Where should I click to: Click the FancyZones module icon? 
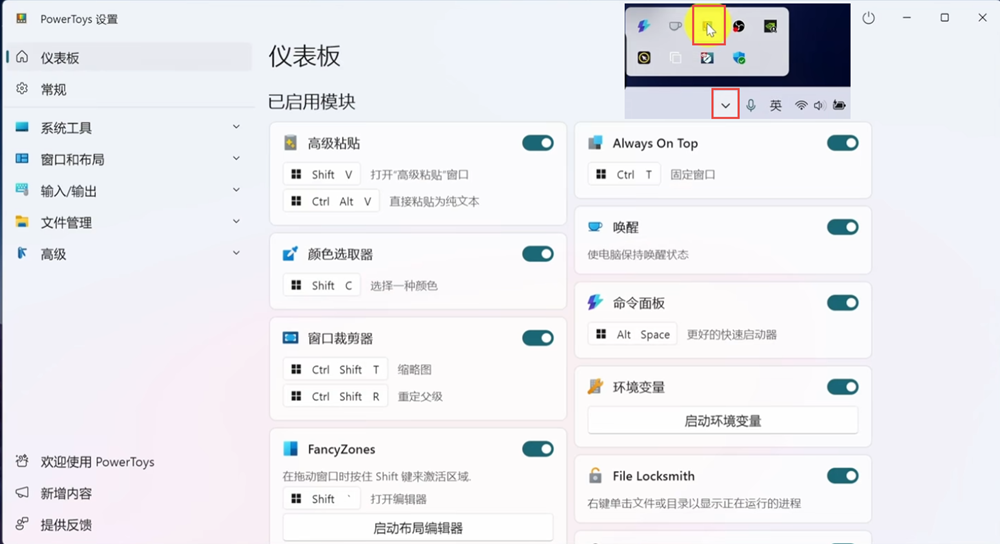pos(290,449)
